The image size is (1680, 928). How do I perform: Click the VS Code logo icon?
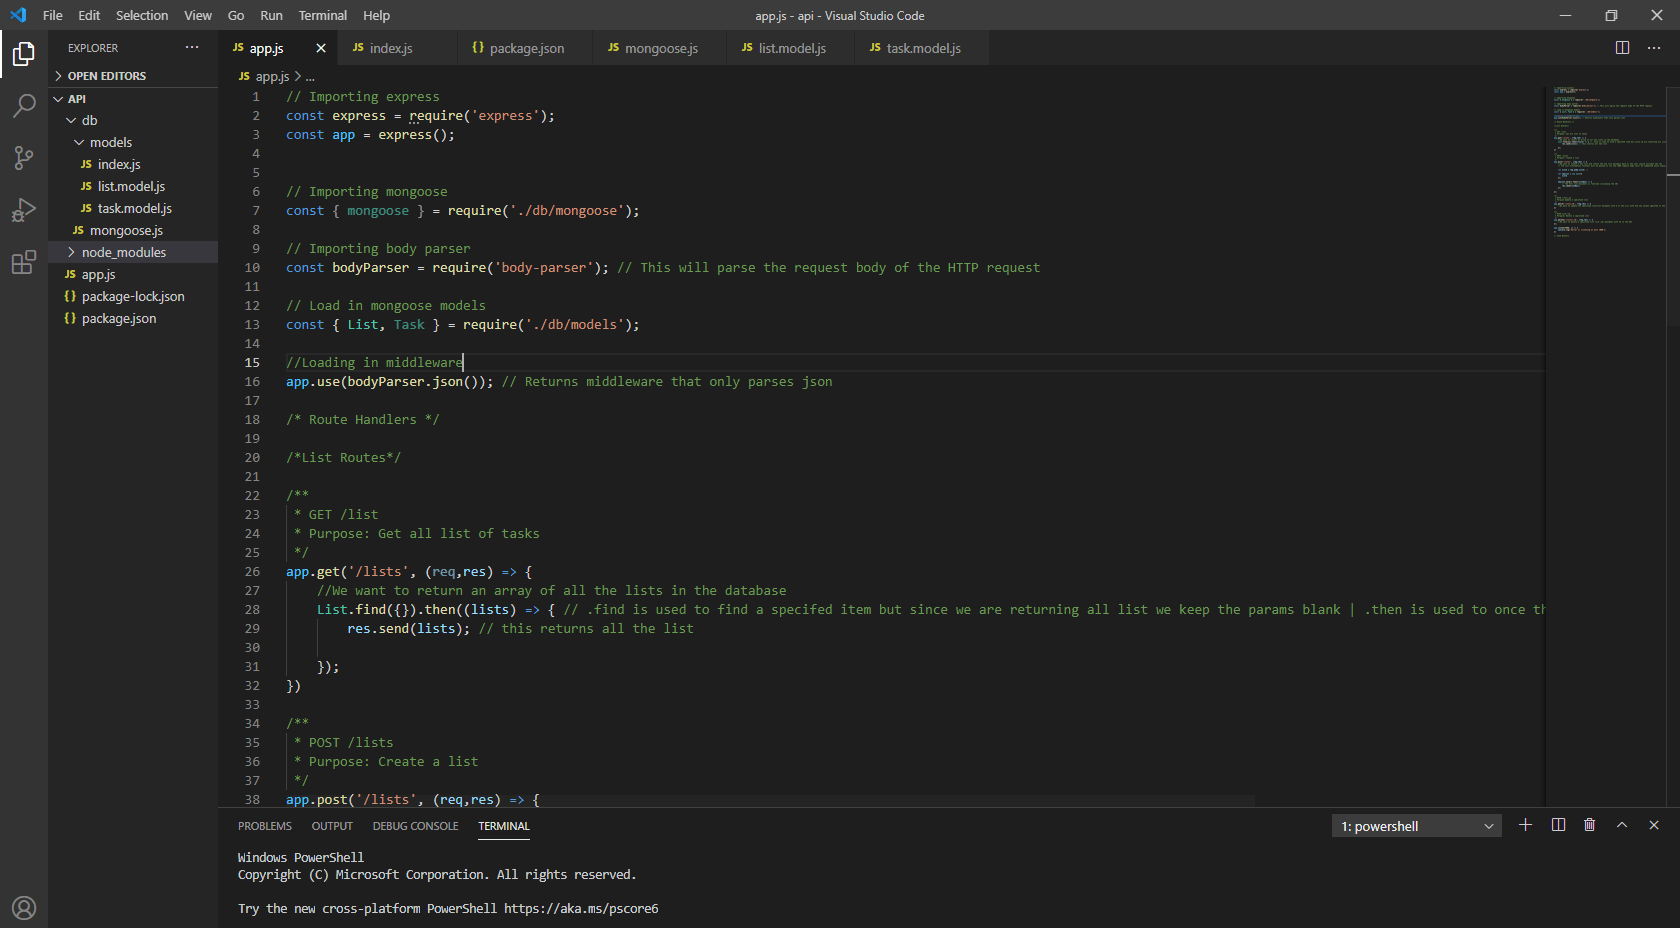(x=18, y=15)
